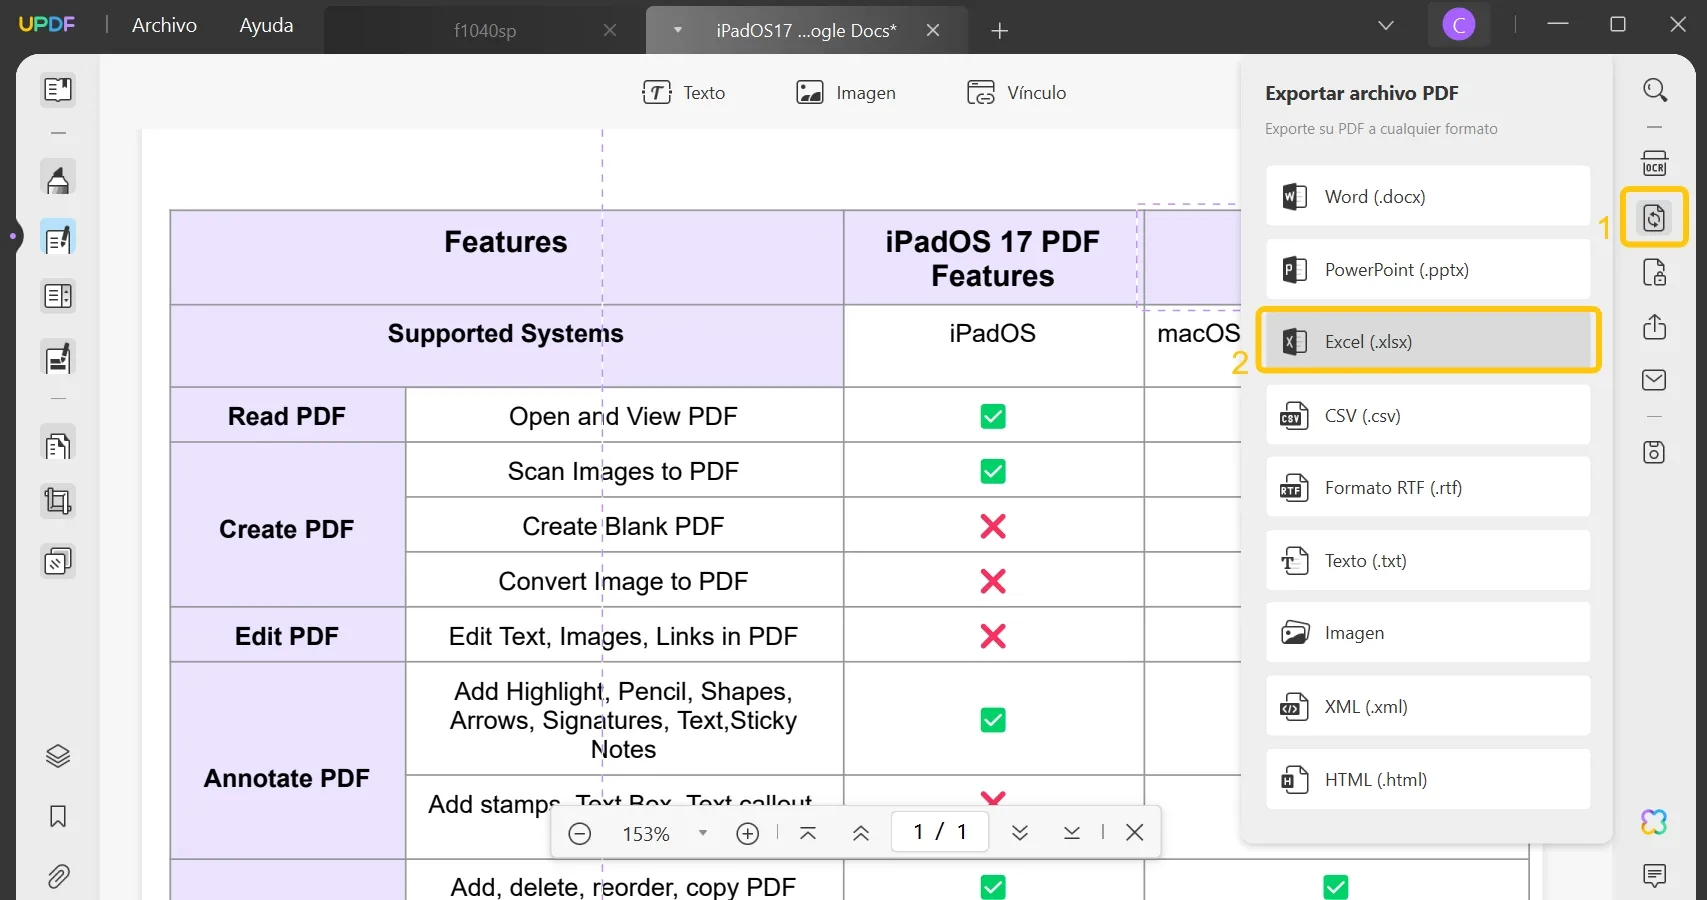Open the Search magnifier icon
The image size is (1707, 900).
click(1655, 90)
